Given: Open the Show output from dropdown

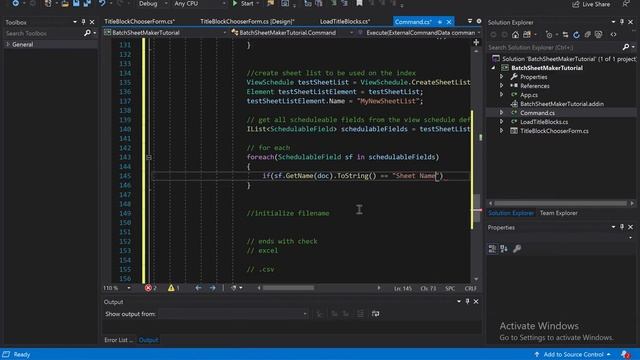Looking at the screenshot, I should 233,314.
